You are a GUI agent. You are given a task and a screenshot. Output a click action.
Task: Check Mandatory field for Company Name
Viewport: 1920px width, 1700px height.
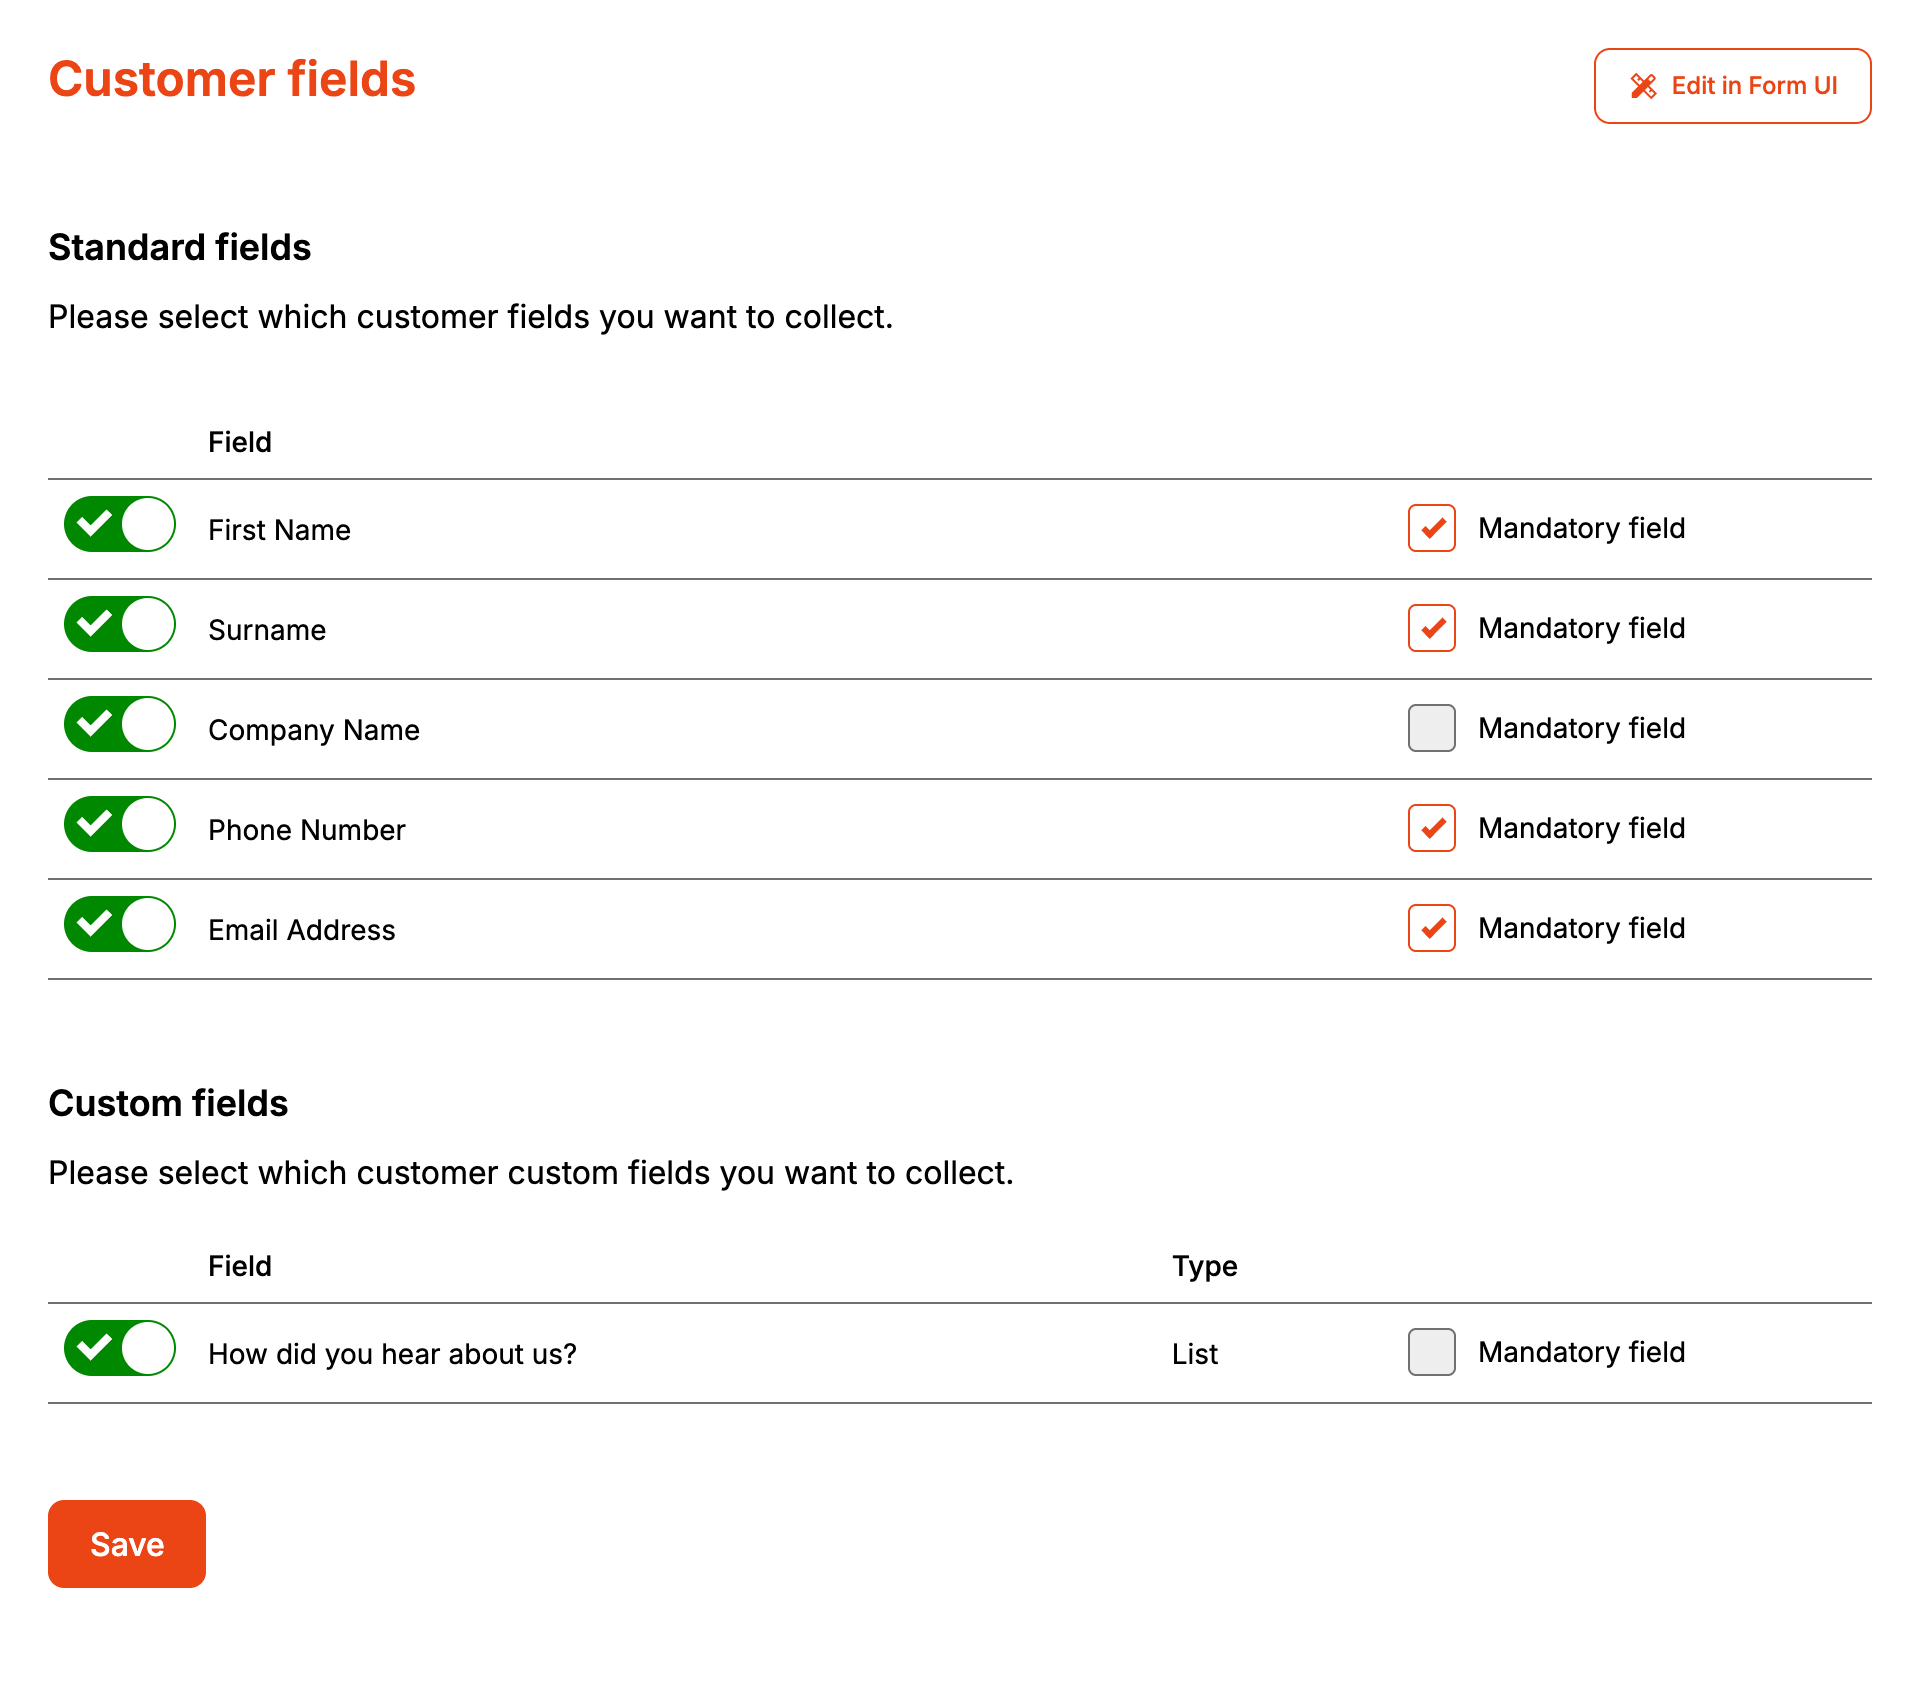(1432, 728)
